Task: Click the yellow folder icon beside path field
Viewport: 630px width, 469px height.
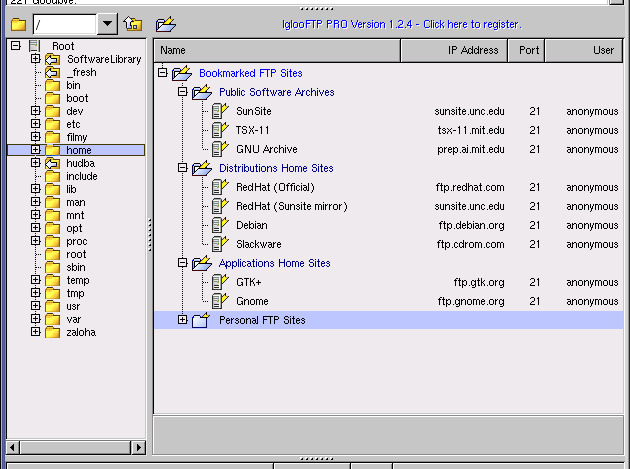Action: click(18, 25)
